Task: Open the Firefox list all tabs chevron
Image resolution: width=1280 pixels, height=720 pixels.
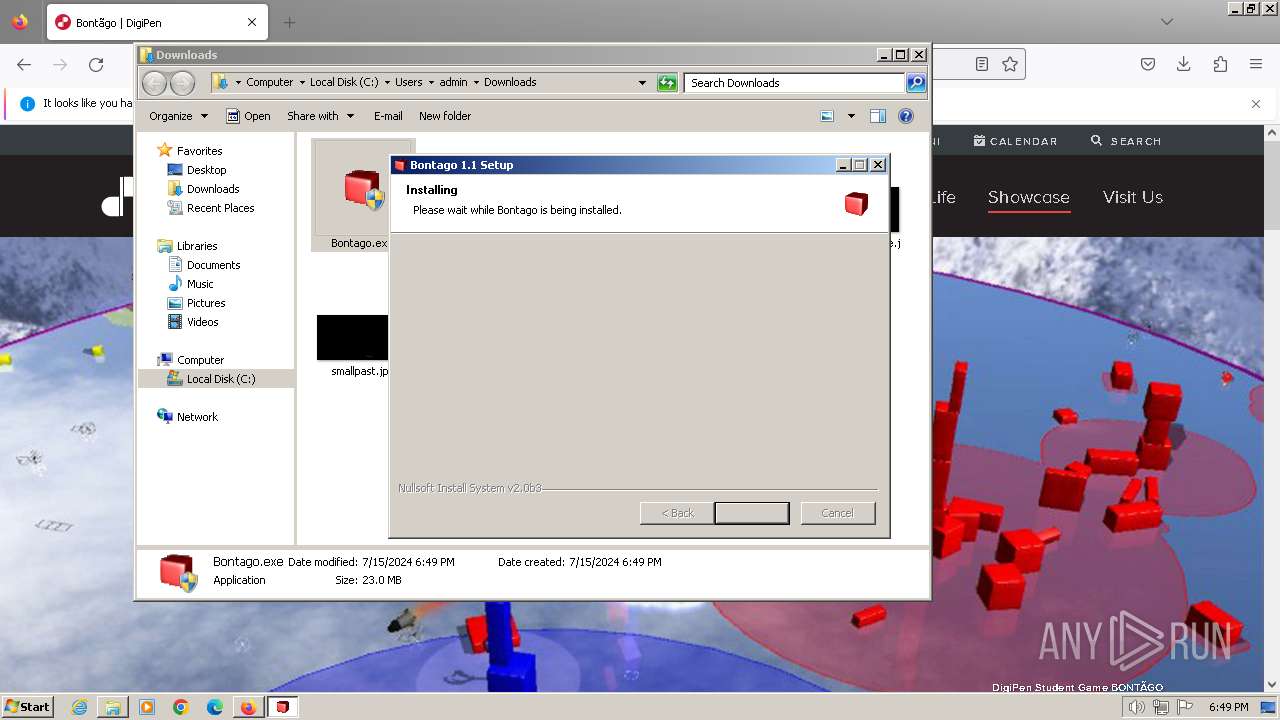Action: tap(1166, 22)
